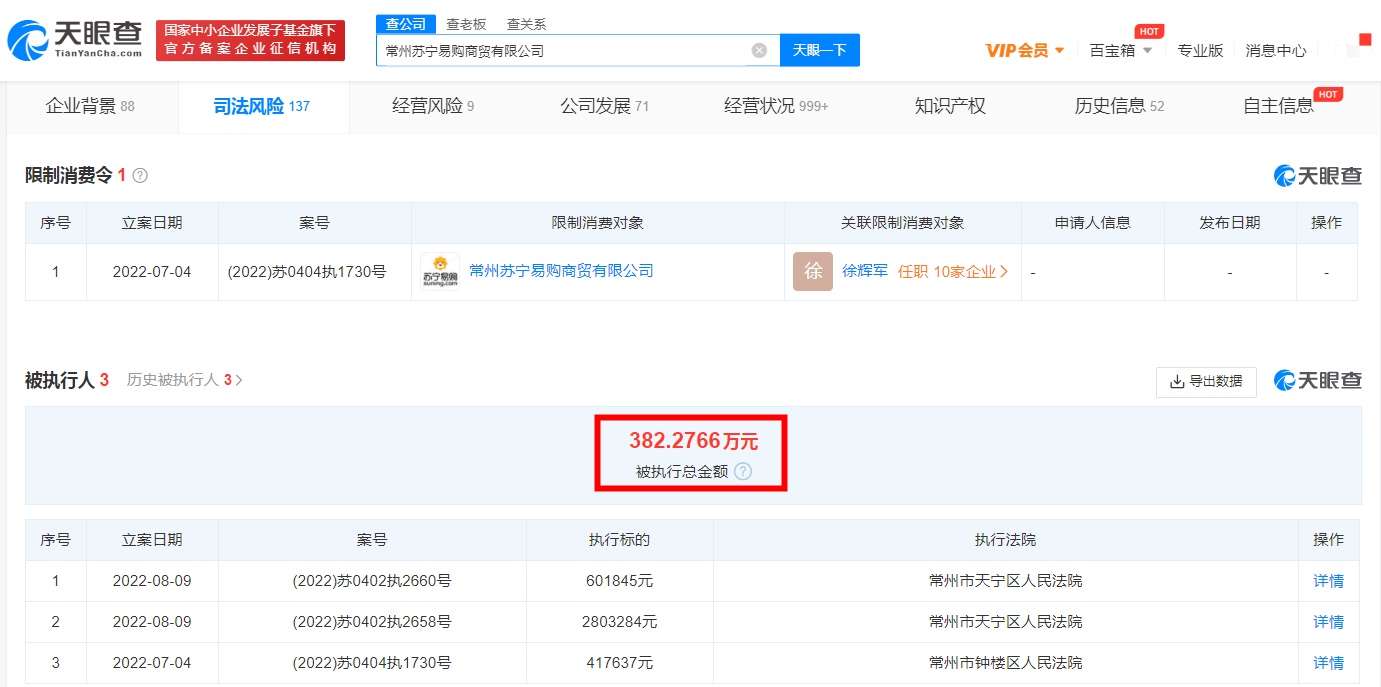Viewport: 1381px width, 687px height.
Task: Expand the 百宝箱 dropdown menu
Action: (1121, 50)
